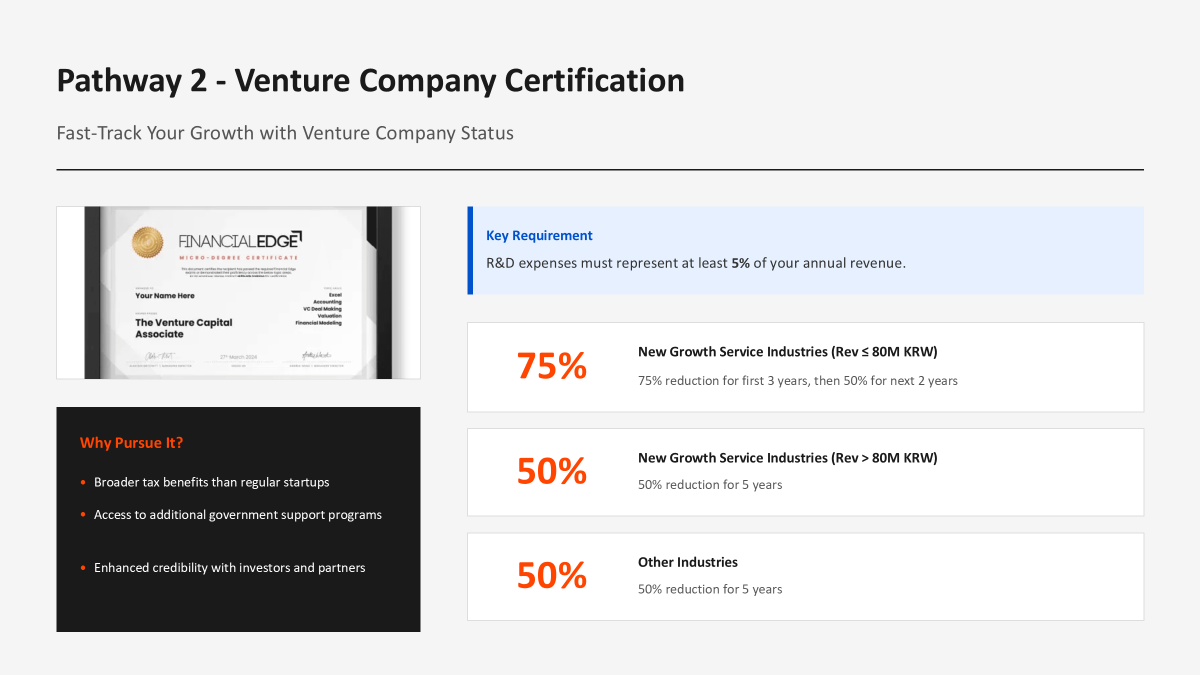The height and width of the screenshot is (675, 1200).
Task: Click the FinancialEdge logo on the certificate
Action: tap(239, 241)
